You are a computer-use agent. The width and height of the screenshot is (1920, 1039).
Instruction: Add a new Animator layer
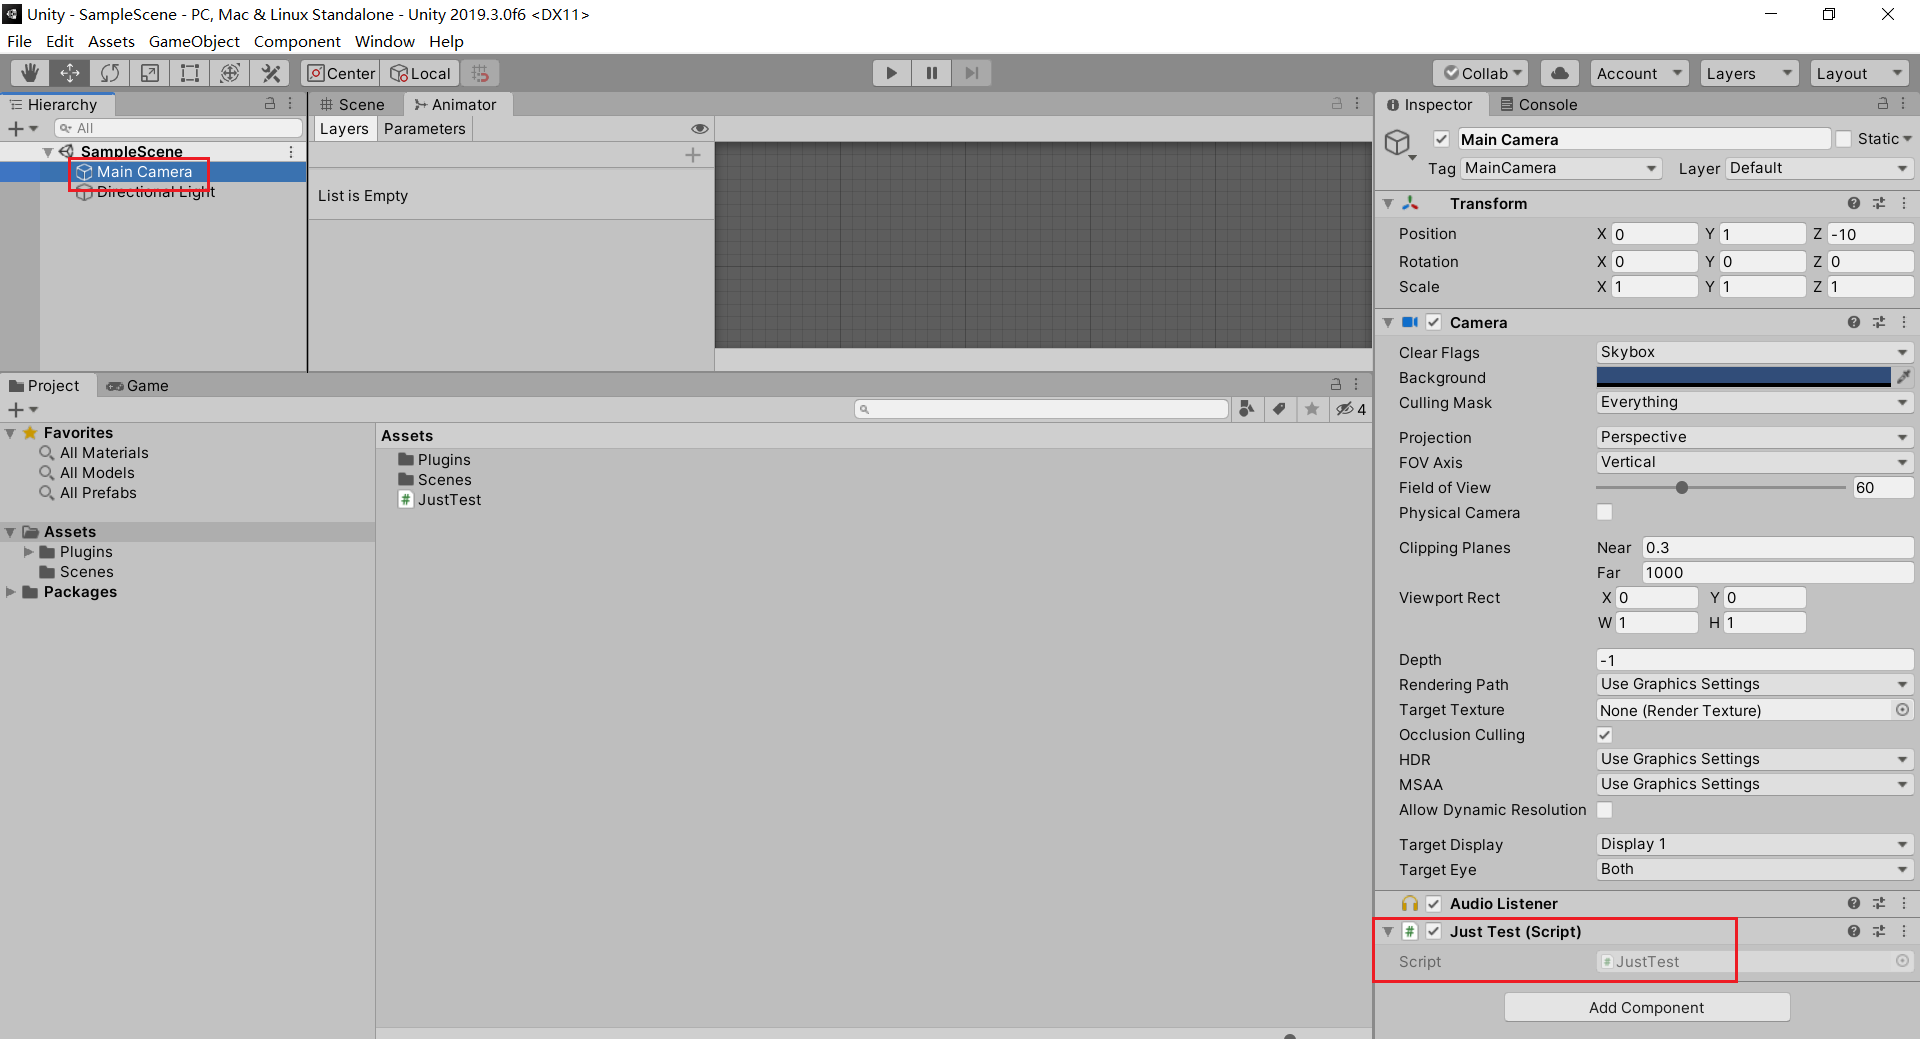tap(692, 155)
